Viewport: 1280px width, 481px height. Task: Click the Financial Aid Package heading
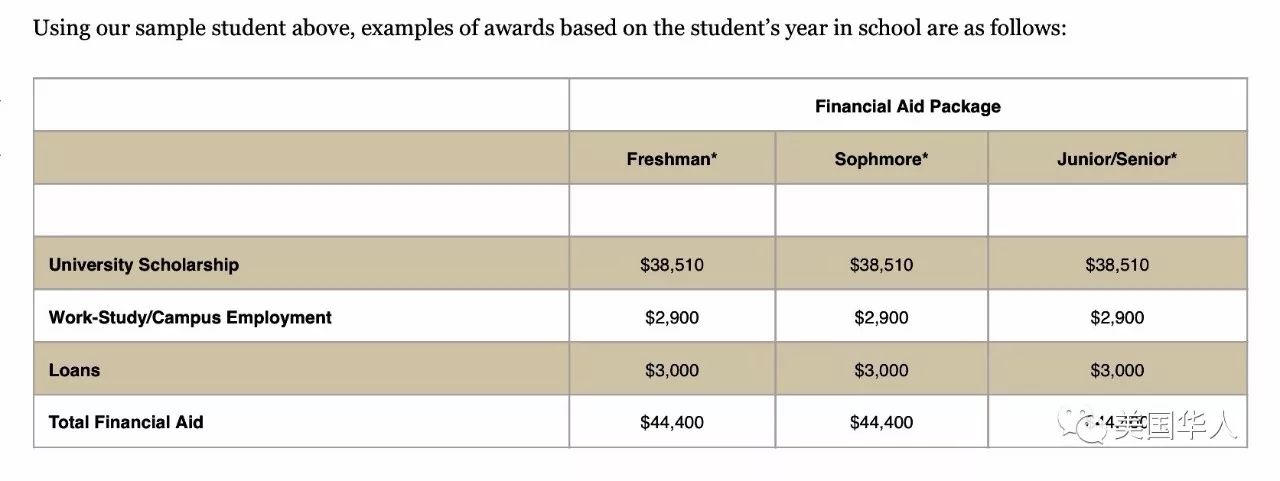pos(908,106)
